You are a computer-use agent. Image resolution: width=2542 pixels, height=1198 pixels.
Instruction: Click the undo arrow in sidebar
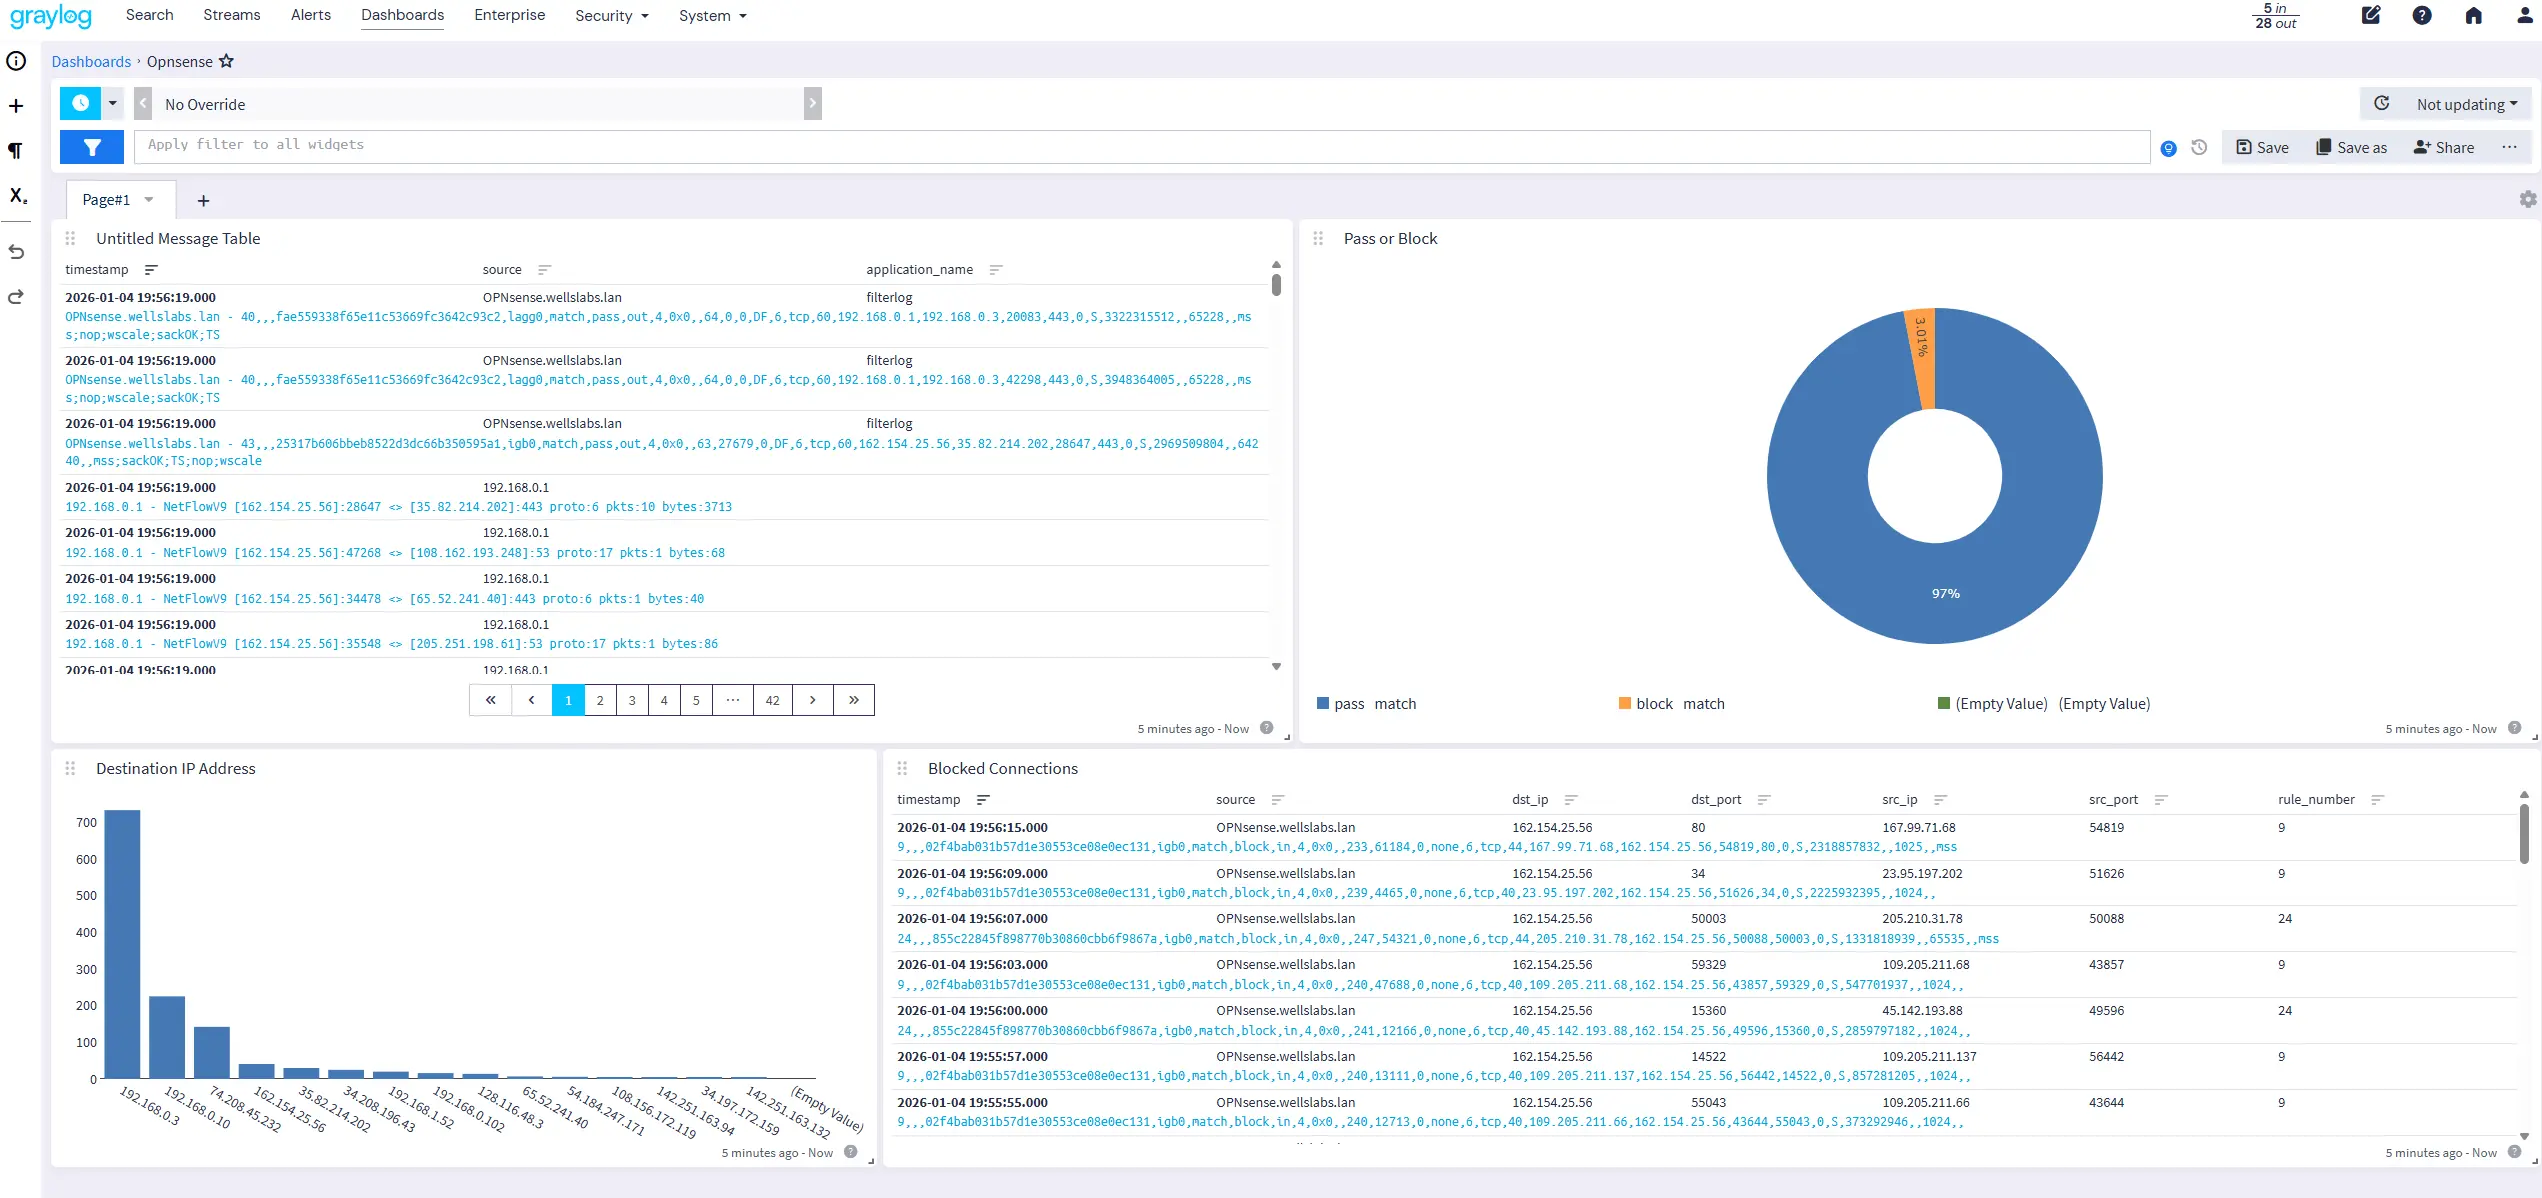16,252
